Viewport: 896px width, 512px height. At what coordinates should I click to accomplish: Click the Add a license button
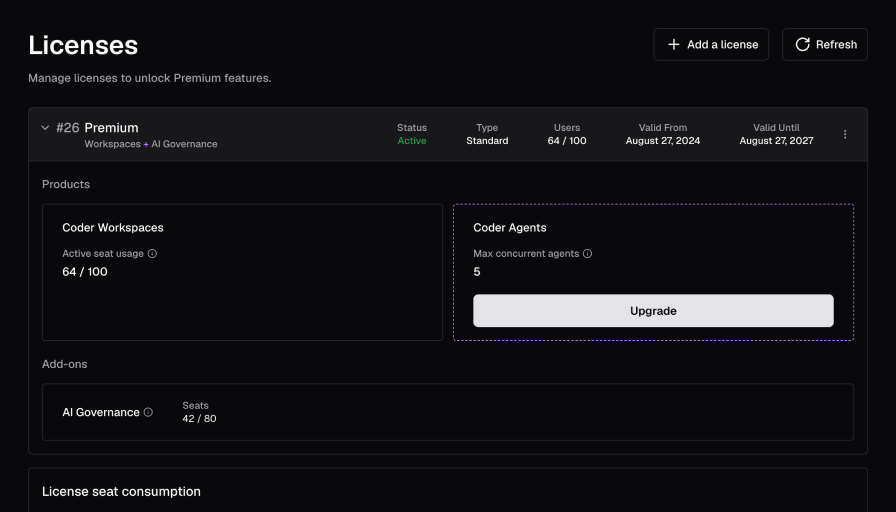pos(711,45)
